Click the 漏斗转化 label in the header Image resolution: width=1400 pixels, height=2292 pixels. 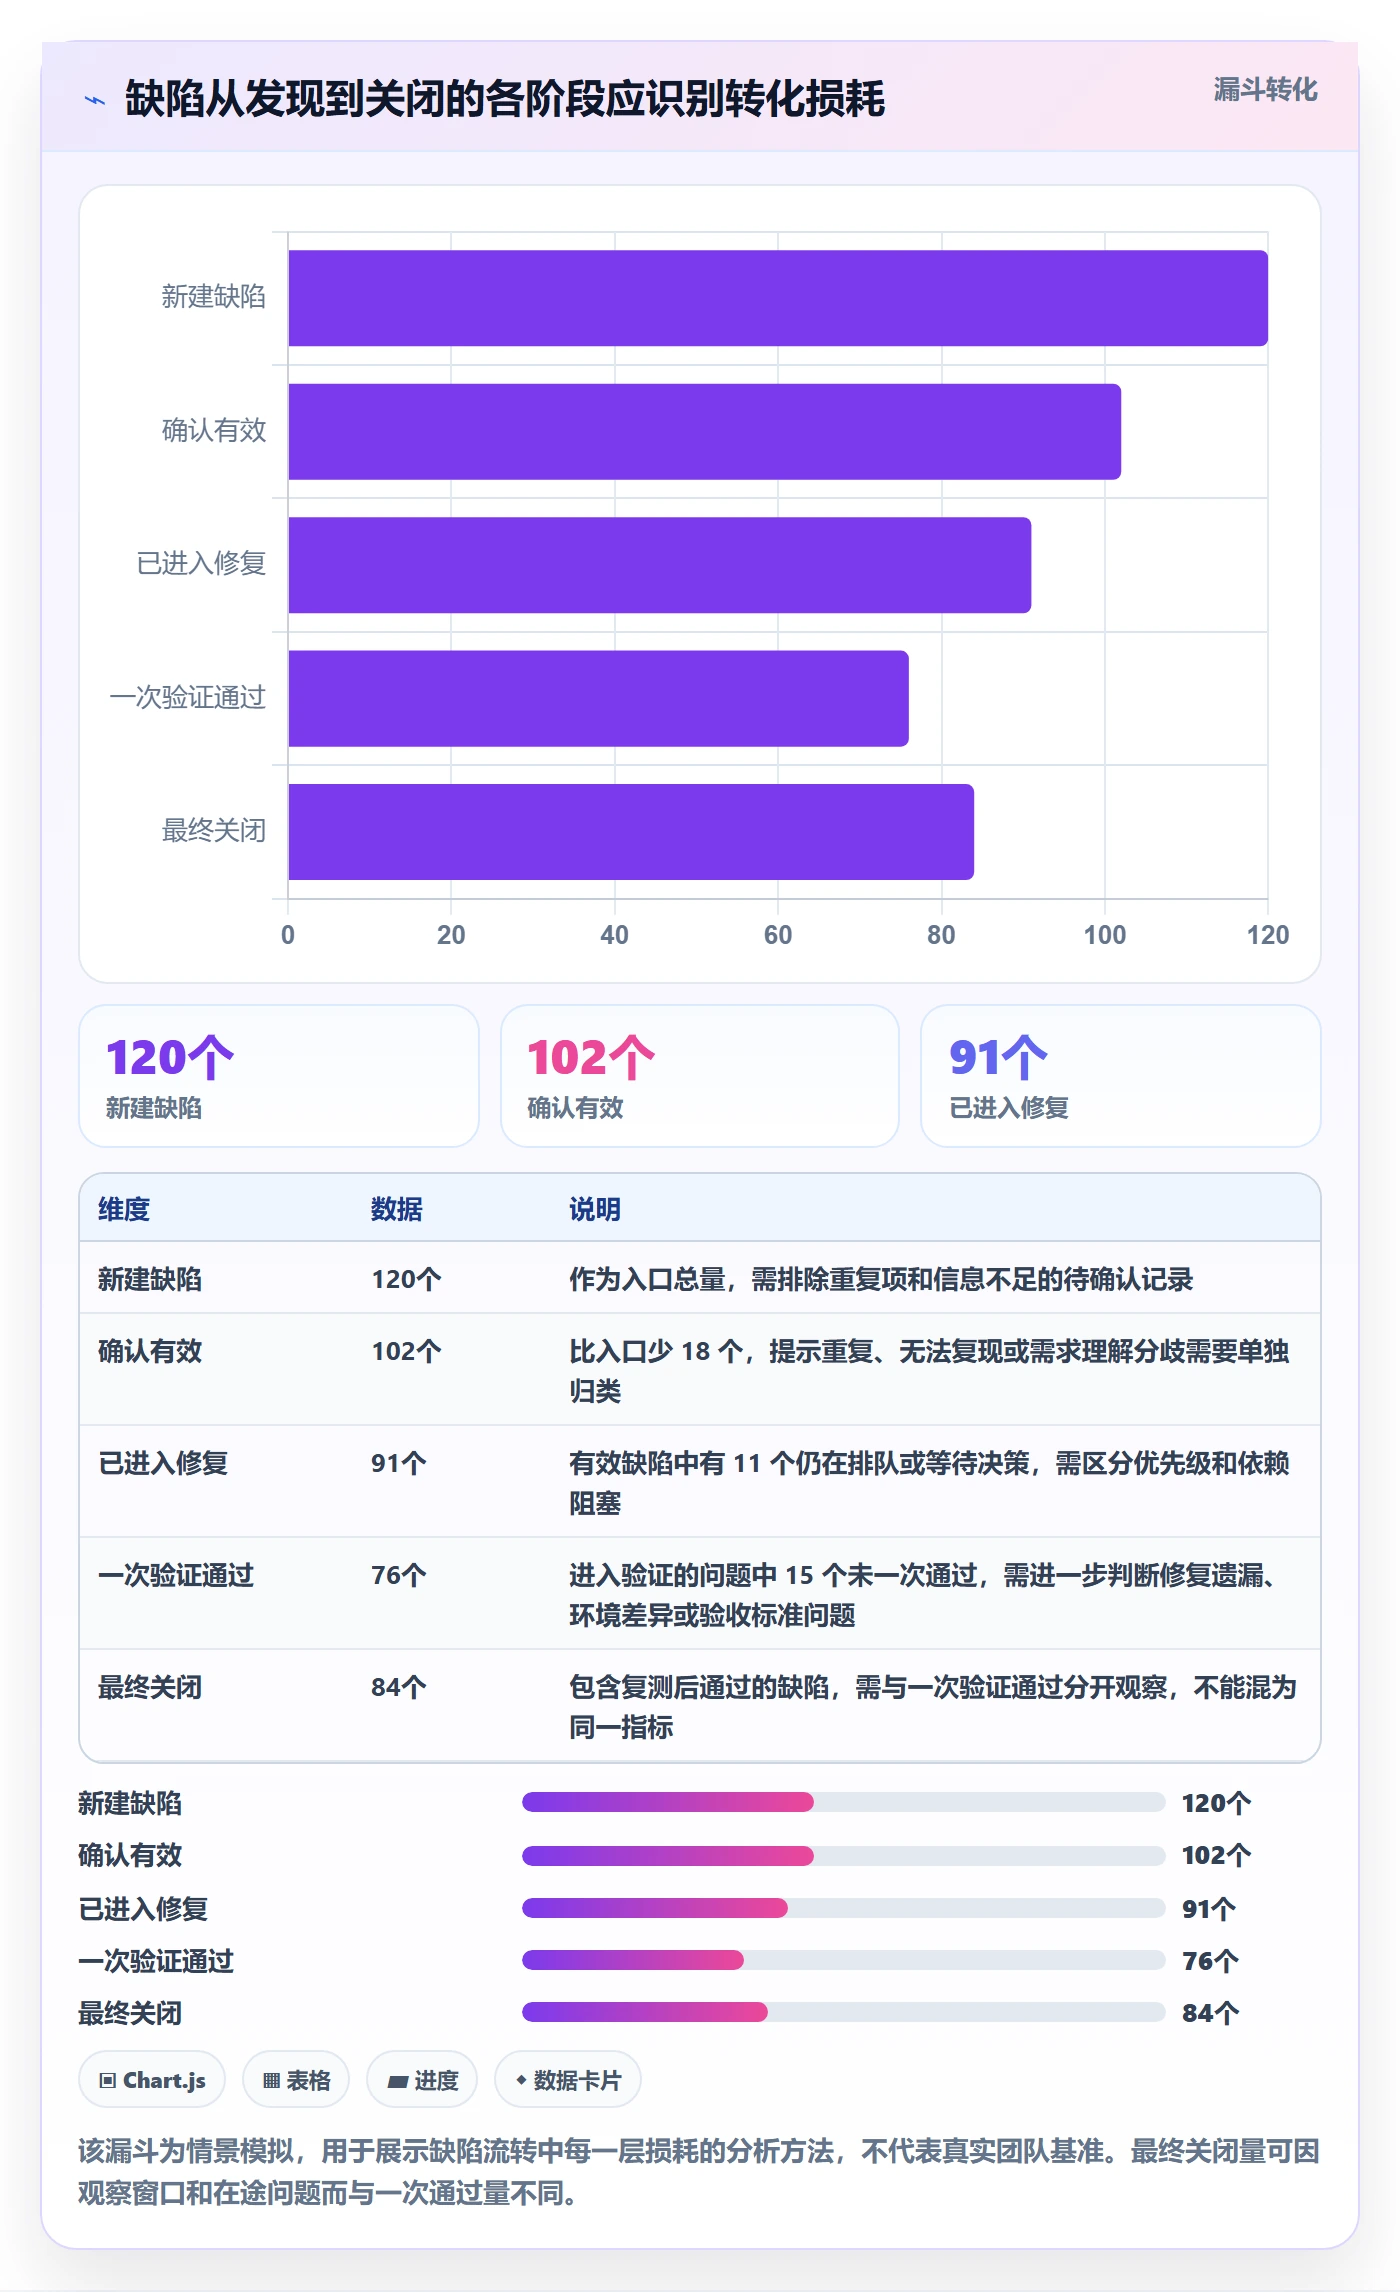click(x=1265, y=90)
